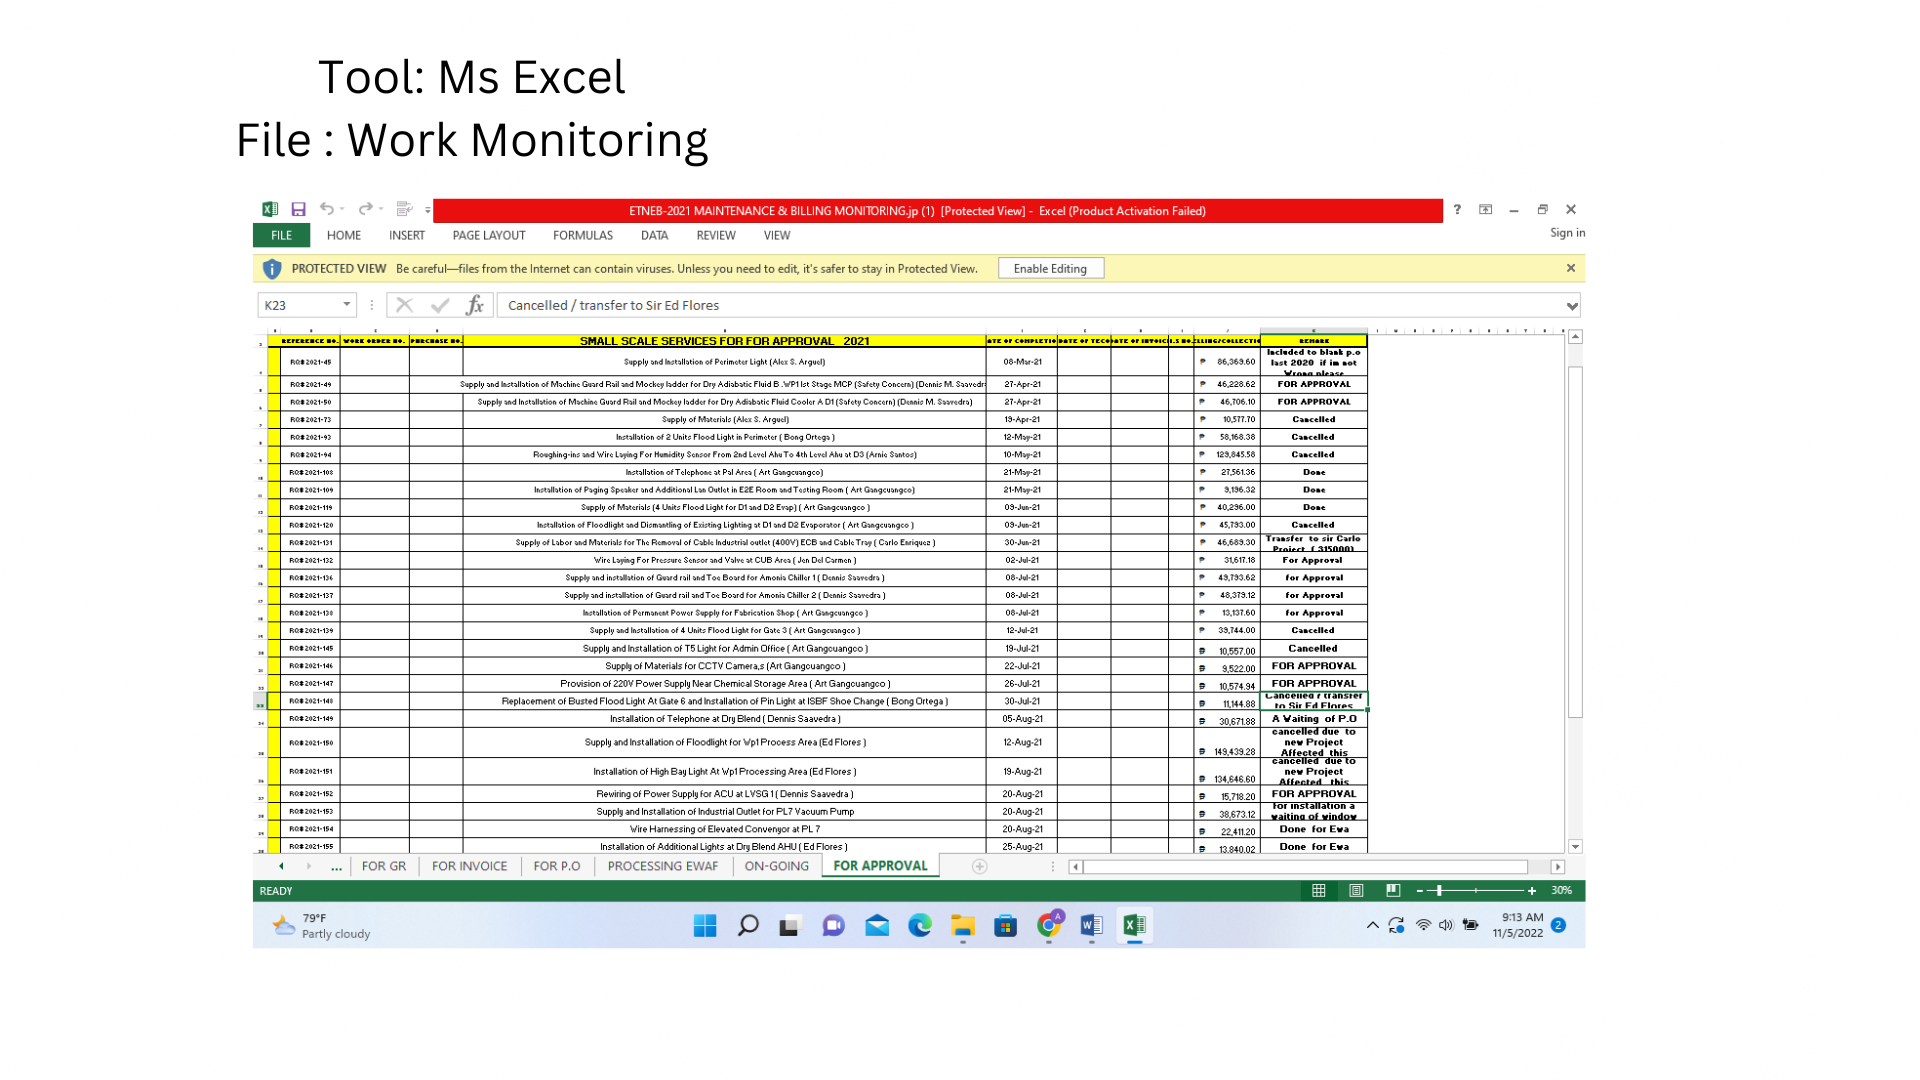Open Ribbon Display Options icon
Image resolution: width=1920 pixels, height=1080 pixels.
(x=1486, y=209)
